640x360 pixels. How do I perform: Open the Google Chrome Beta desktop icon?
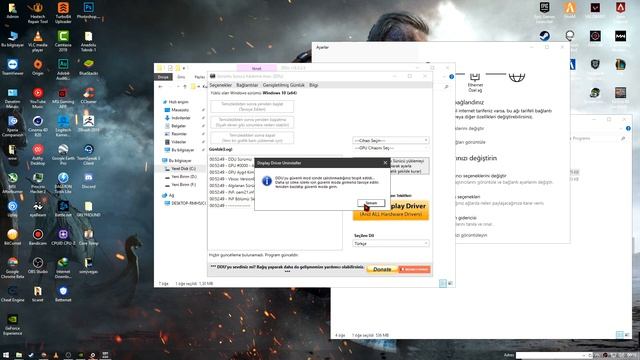[x=12, y=268]
